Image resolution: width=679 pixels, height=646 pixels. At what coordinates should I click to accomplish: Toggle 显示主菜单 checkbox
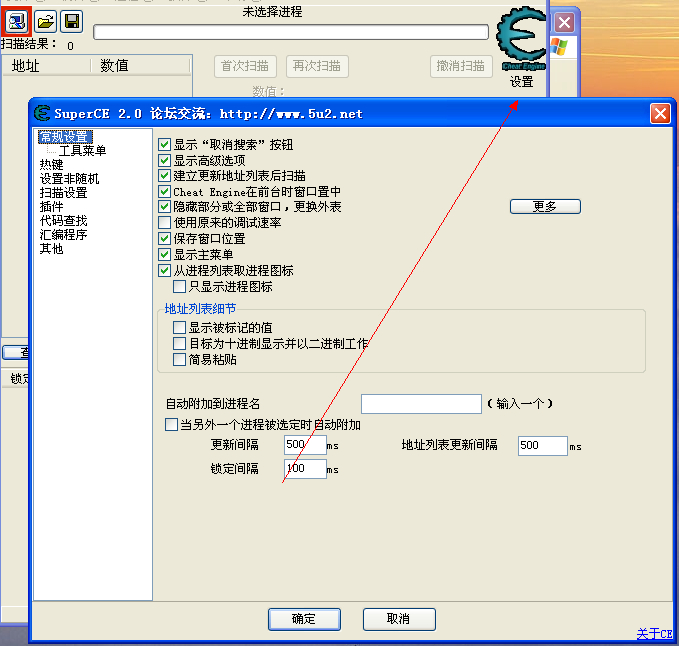coord(164,254)
